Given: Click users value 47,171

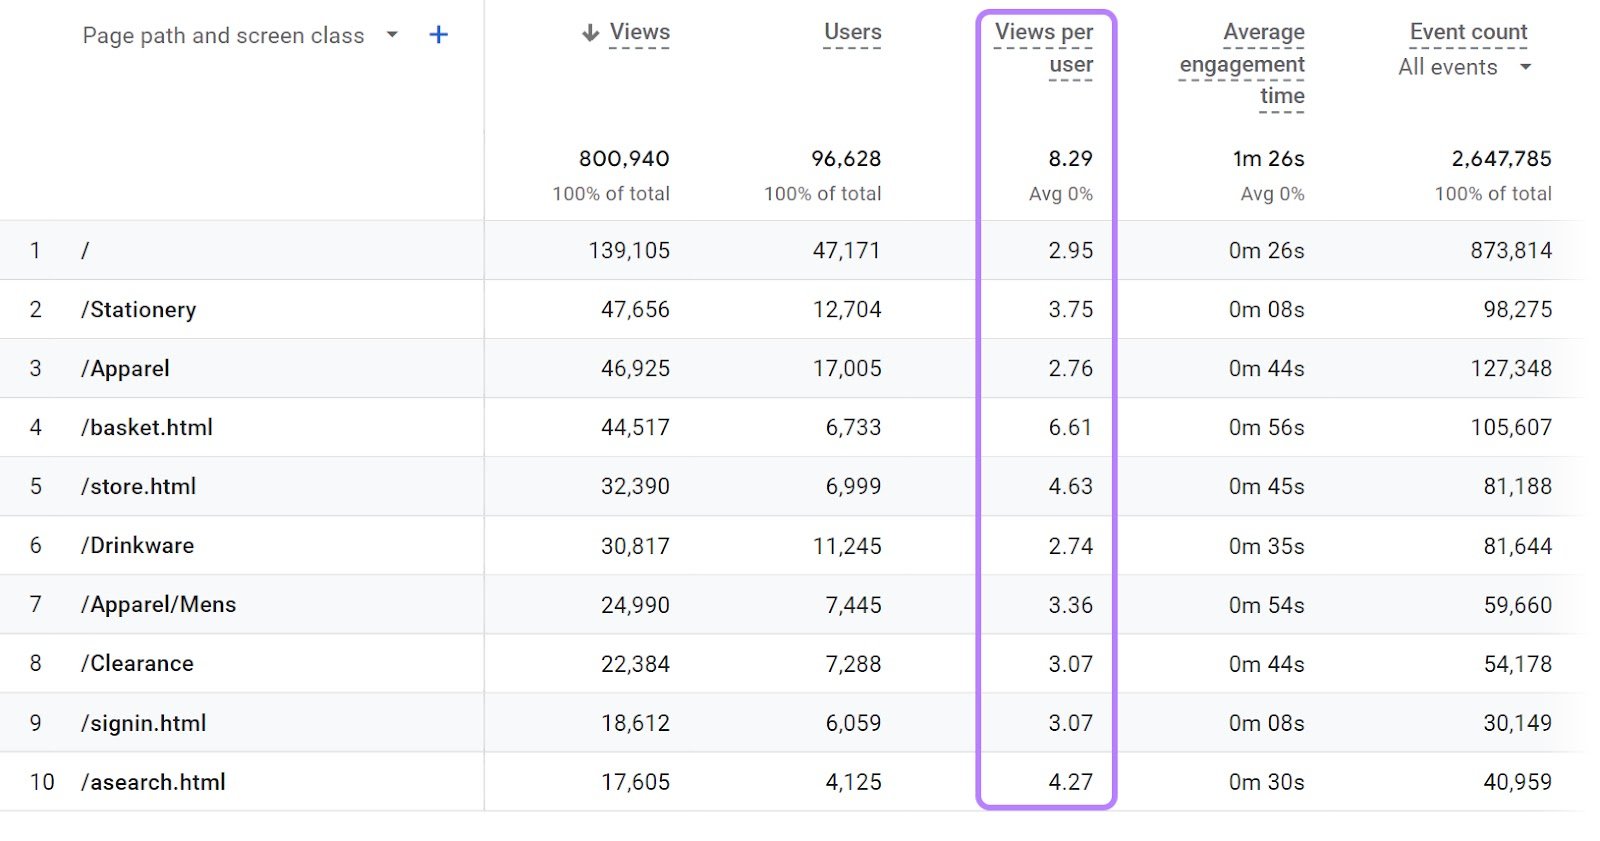Looking at the screenshot, I should pyautogui.click(x=846, y=251).
